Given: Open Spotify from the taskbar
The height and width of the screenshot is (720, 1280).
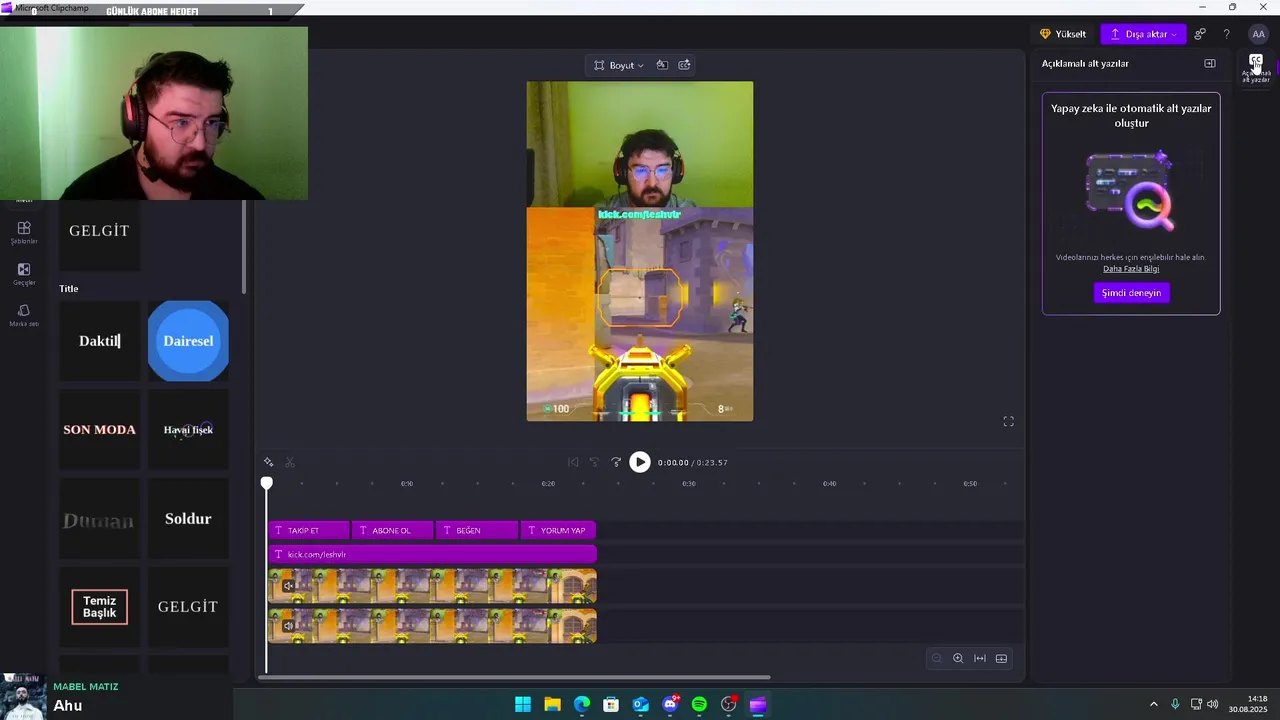Looking at the screenshot, I should [x=699, y=705].
